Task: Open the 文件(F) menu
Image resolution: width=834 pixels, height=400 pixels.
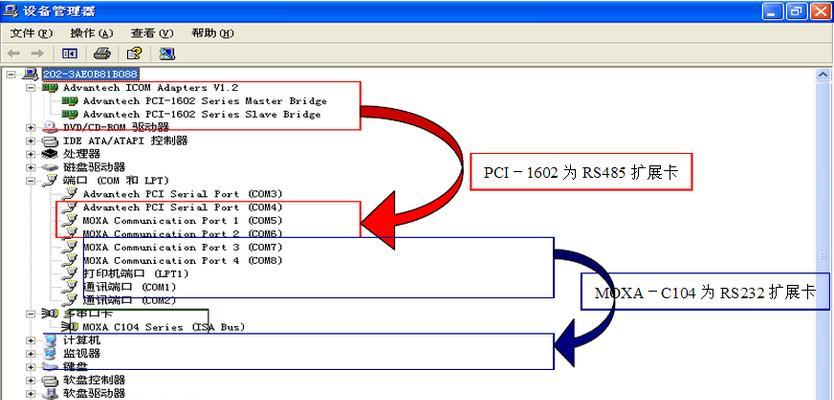Action: [x=31, y=34]
